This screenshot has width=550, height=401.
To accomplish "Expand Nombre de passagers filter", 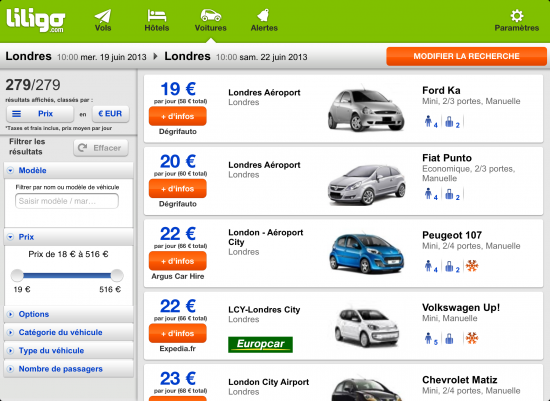I will coord(68,369).
